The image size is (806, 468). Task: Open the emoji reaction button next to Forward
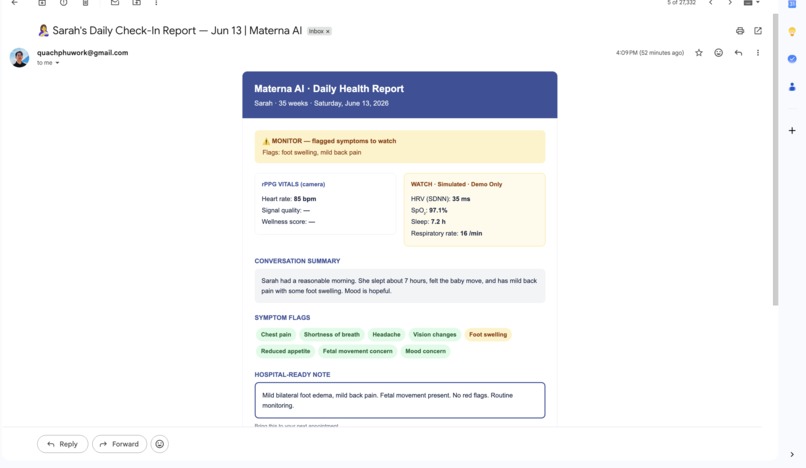tap(159, 444)
